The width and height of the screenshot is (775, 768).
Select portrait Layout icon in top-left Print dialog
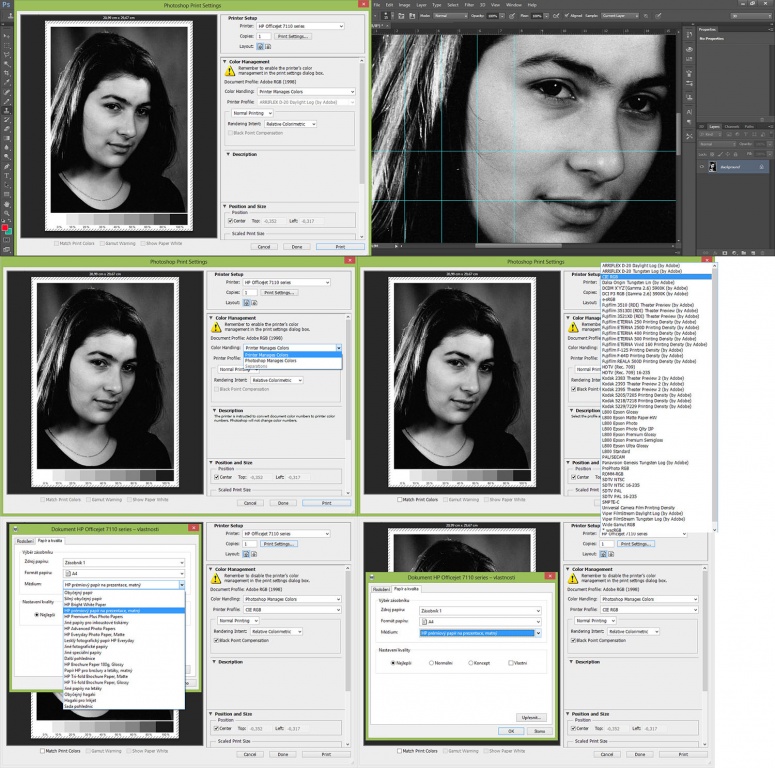coord(260,46)
